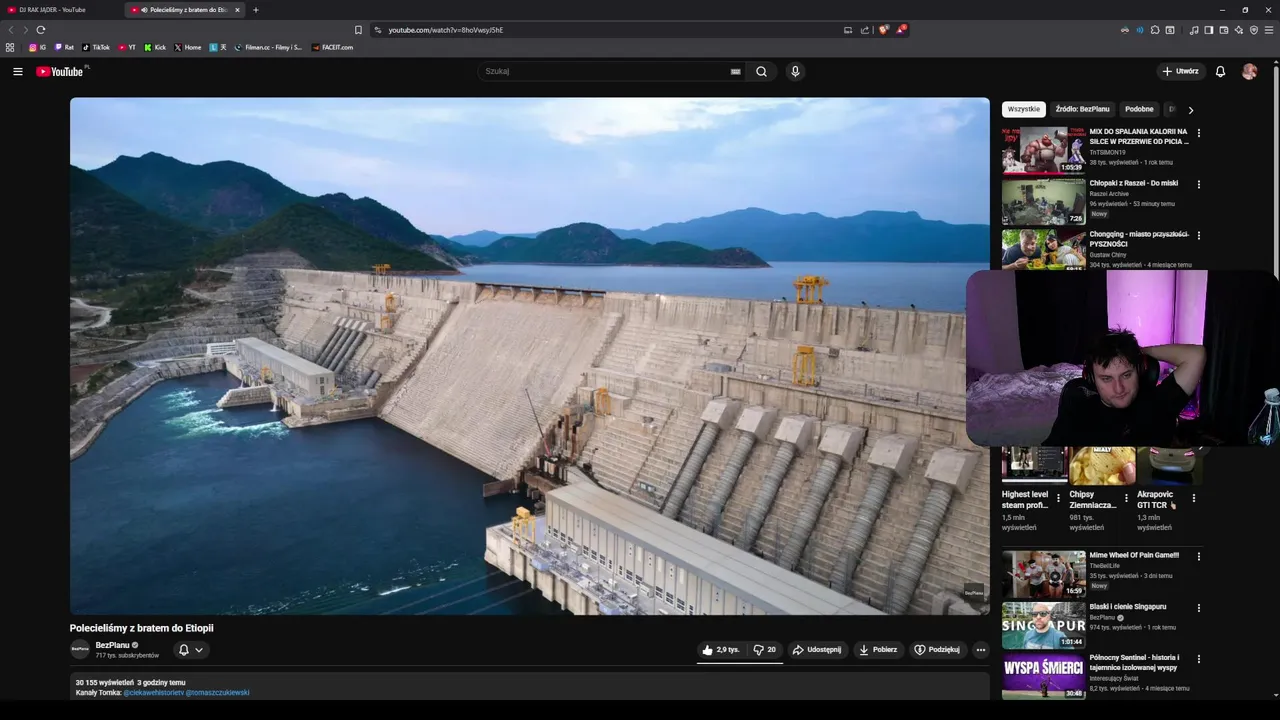
Task: Open Home X bookmark
Action: pos(188,47)
